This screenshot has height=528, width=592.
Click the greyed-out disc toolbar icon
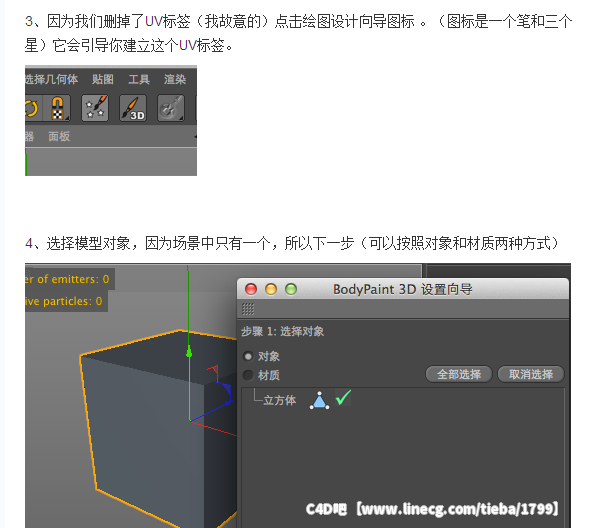tap(171, 108)
